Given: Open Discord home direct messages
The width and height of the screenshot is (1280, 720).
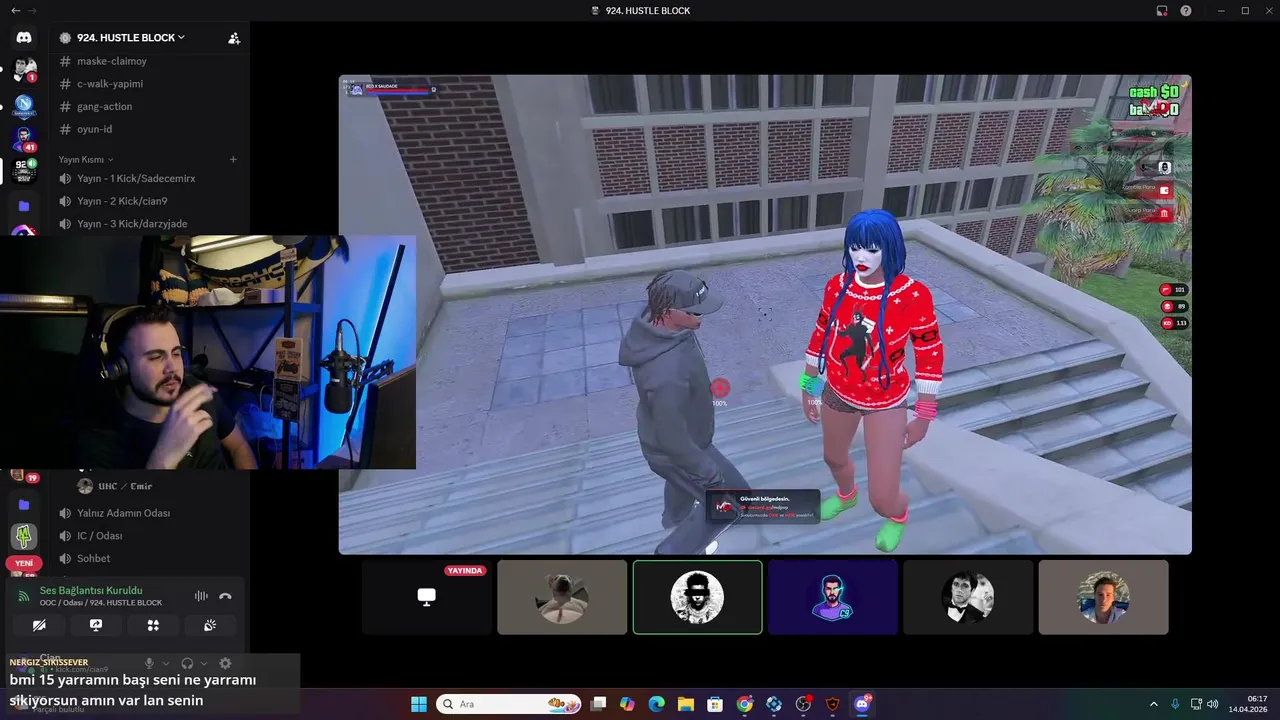Looking at the screenshot, I should pos(24,37).
